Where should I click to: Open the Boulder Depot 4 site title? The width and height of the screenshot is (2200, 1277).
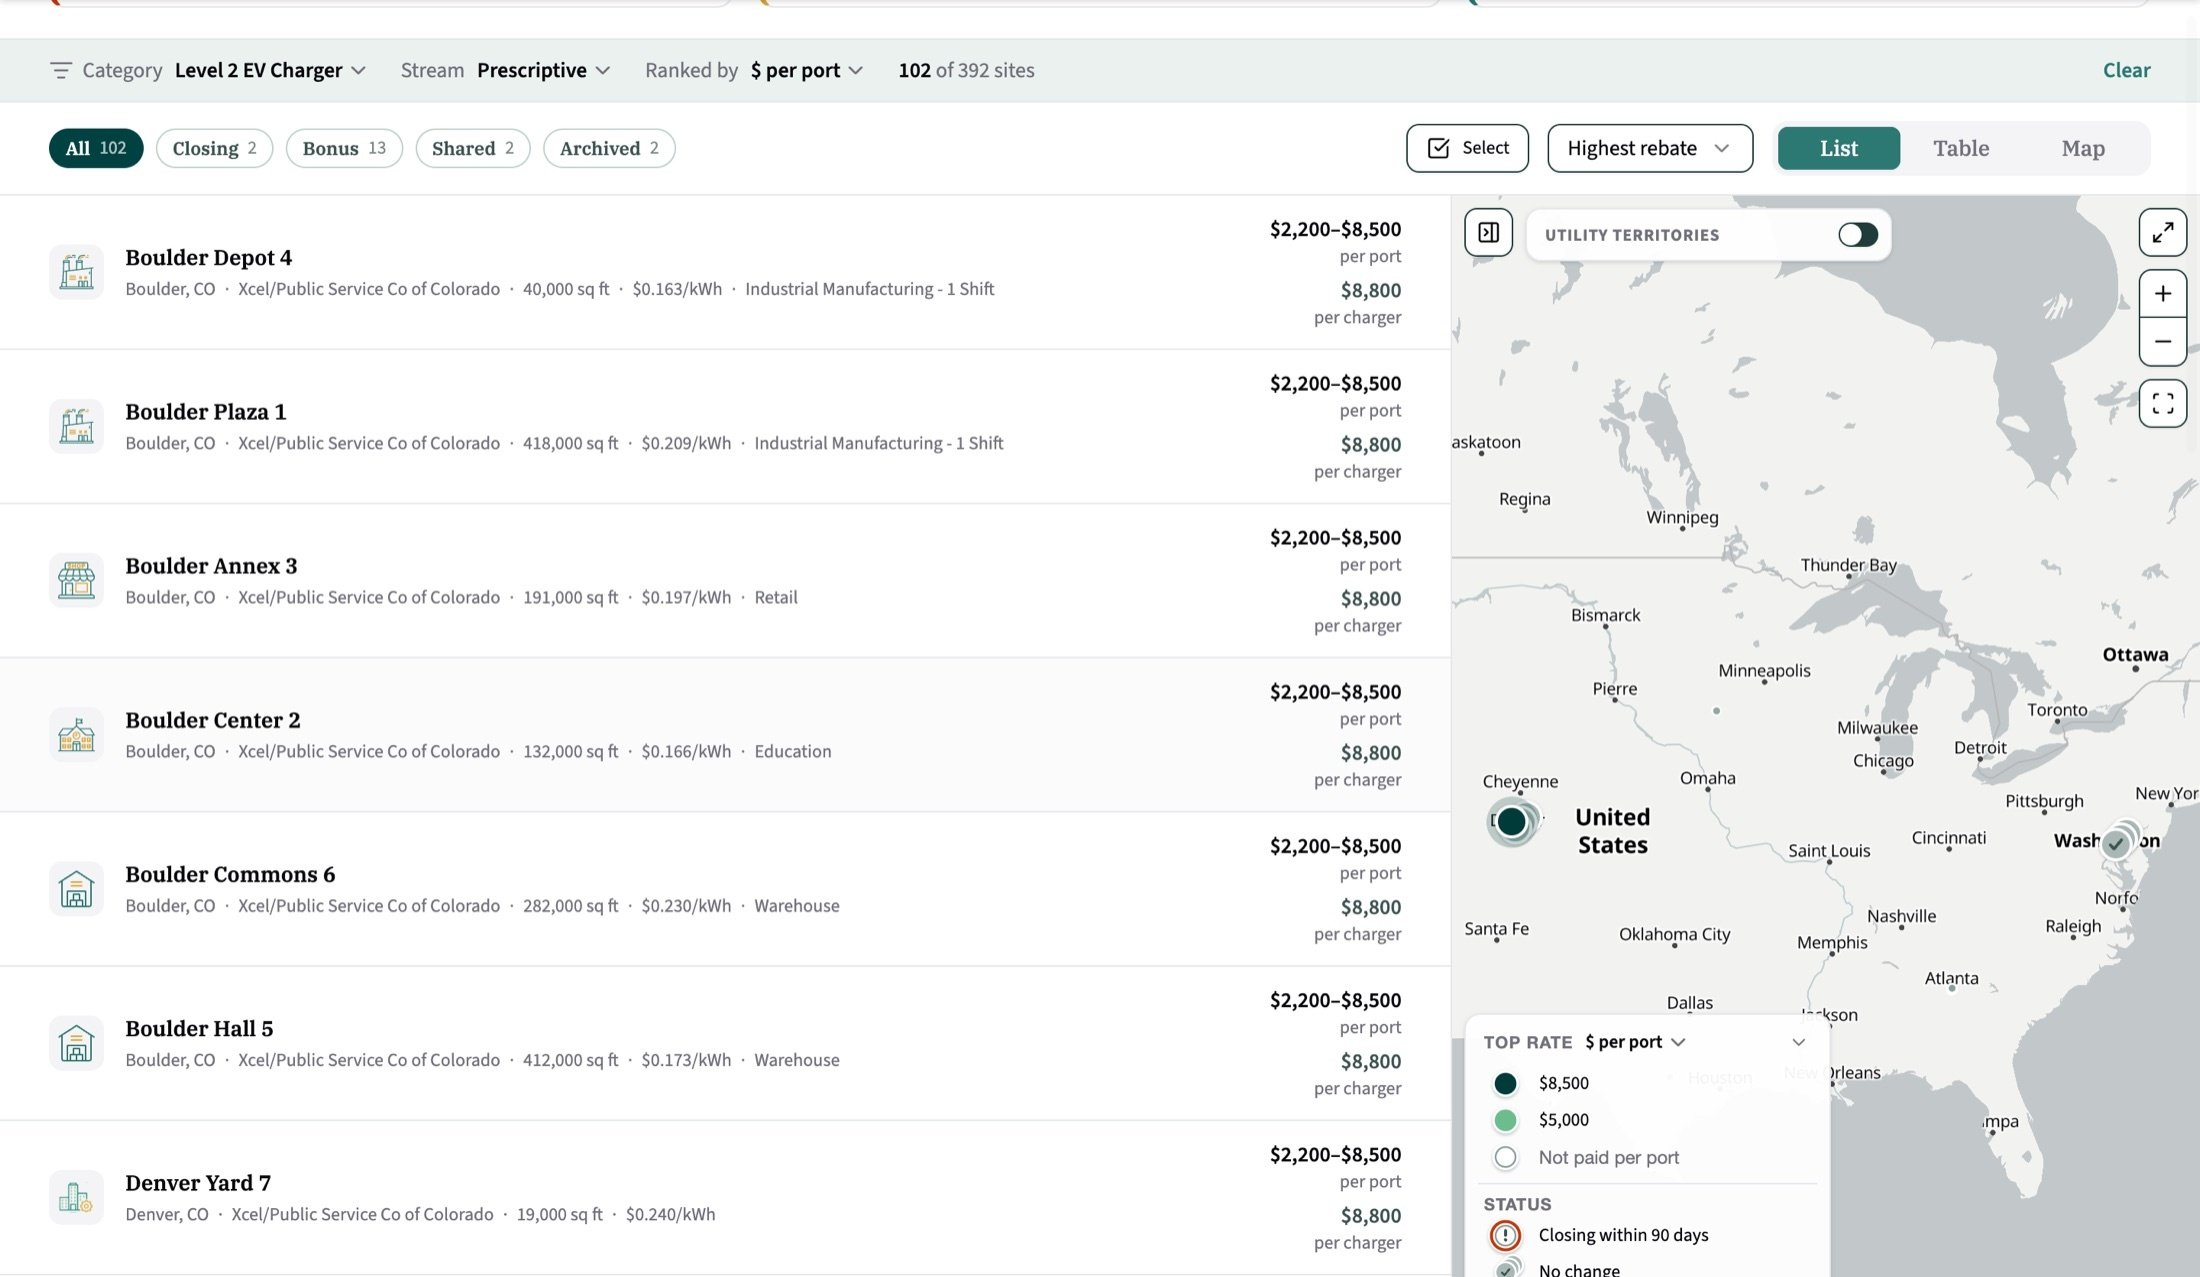(208, 257)
